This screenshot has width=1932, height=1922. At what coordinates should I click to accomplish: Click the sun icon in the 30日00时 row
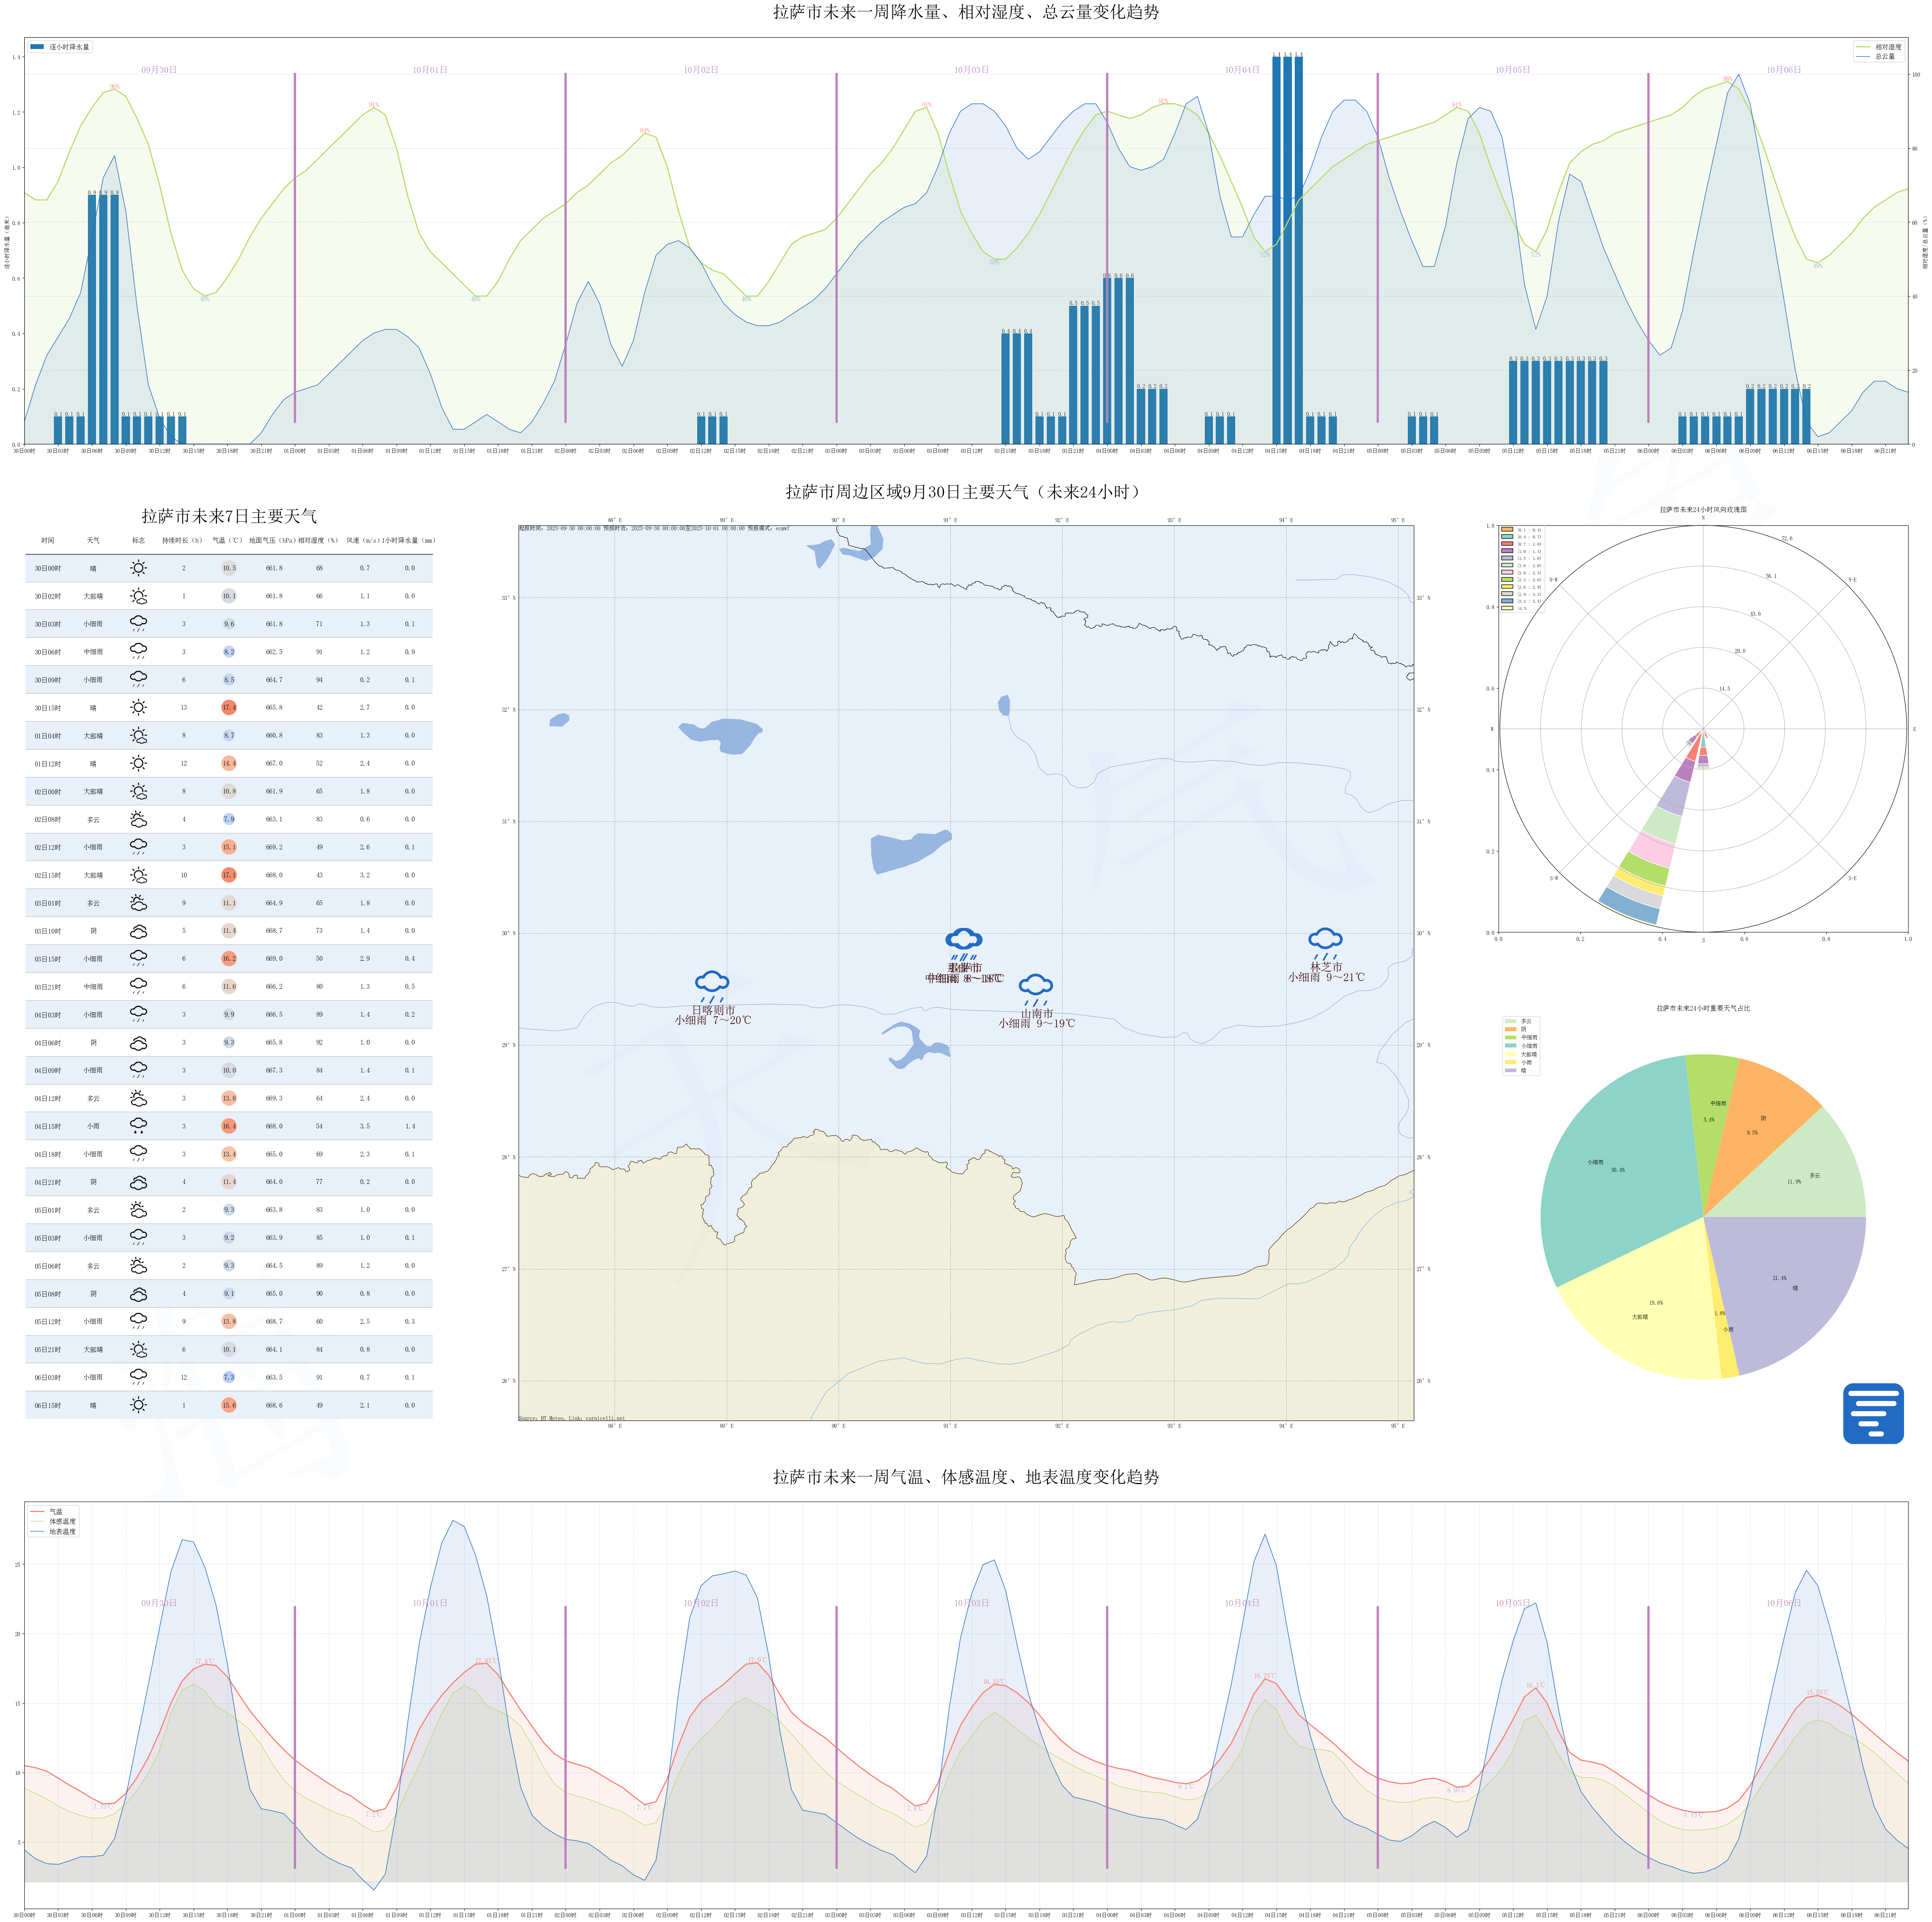(x=138, y=568)
